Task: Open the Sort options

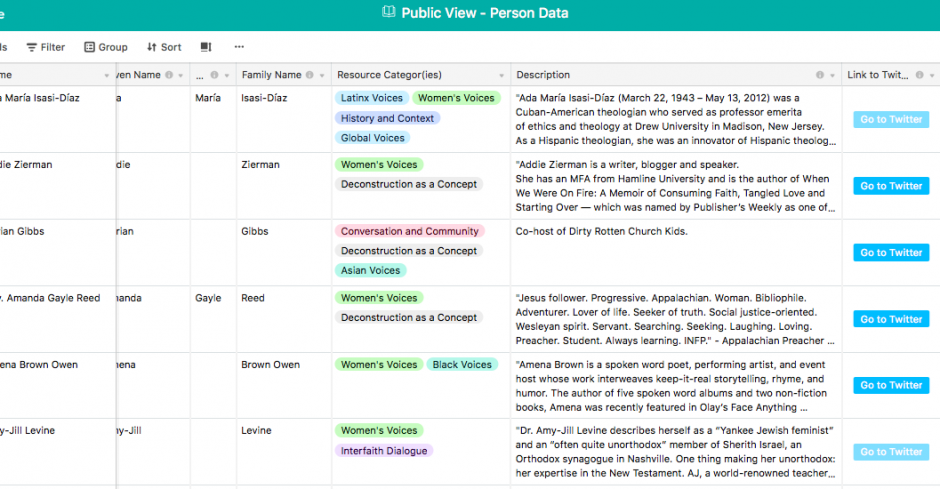Action: 164,47
